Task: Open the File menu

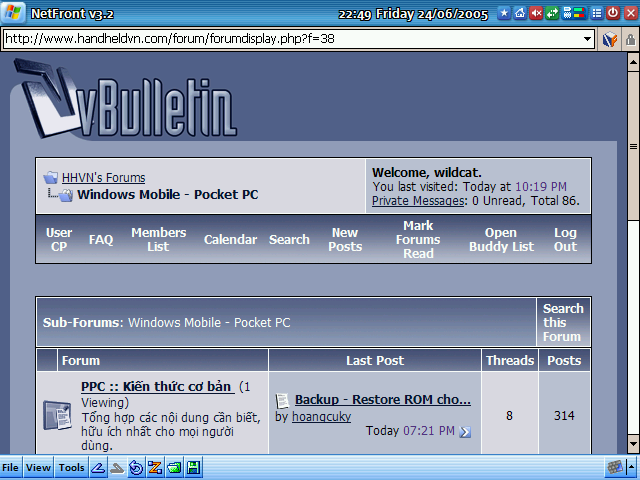Action: click(x=10, y=467)
